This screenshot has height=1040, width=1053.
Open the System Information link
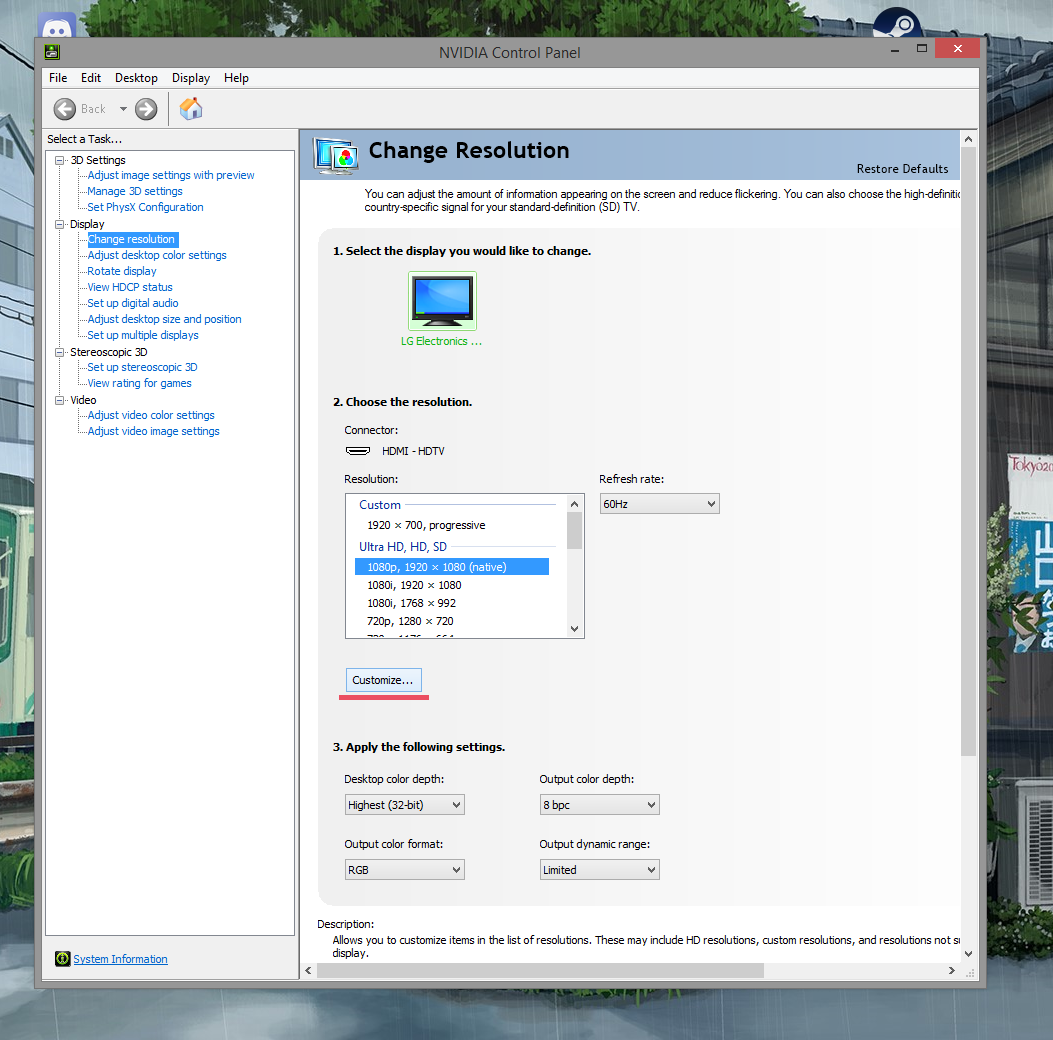(120, 959)
